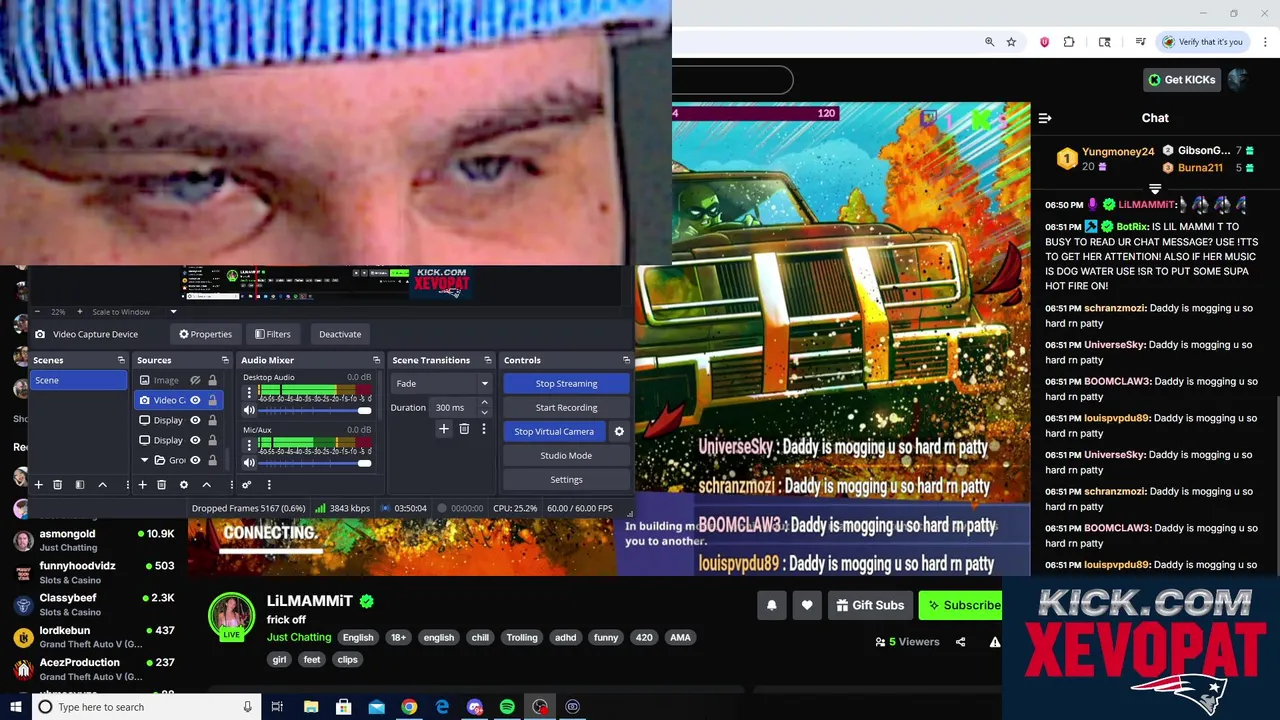Unlock the Image source lock icon
Viewport: 1280px width, 720px height.
click(x=212, y=380)
